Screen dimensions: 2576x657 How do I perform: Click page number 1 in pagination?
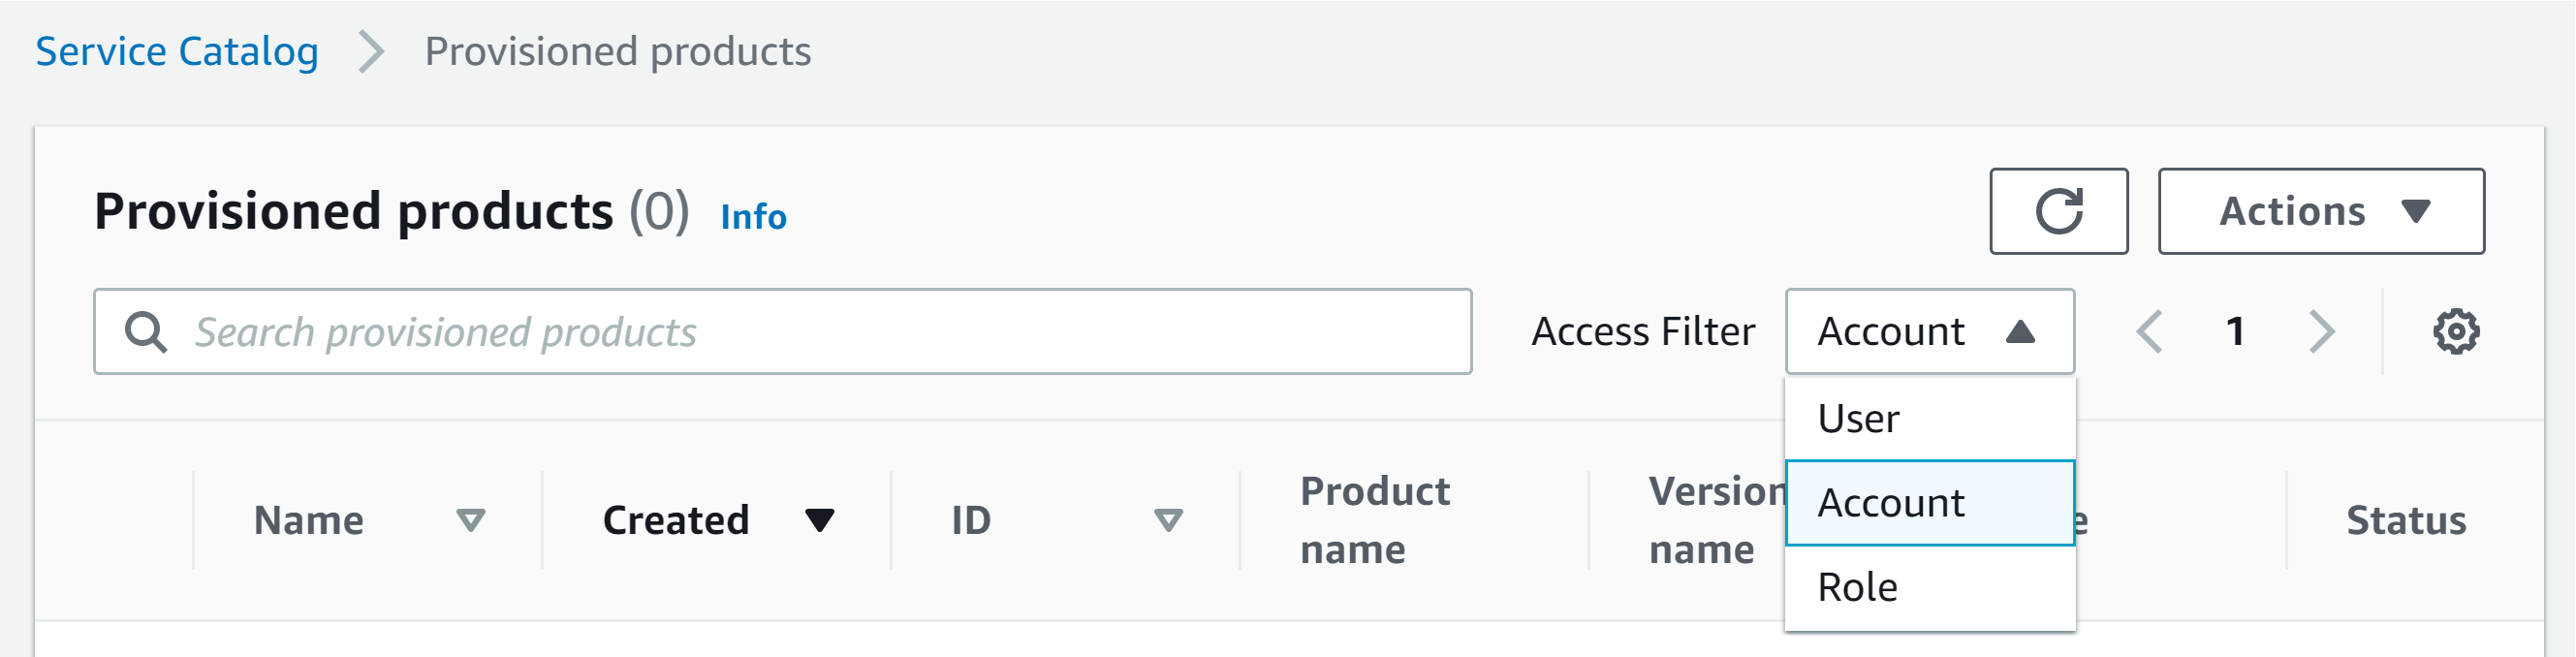click(2236, 331)
